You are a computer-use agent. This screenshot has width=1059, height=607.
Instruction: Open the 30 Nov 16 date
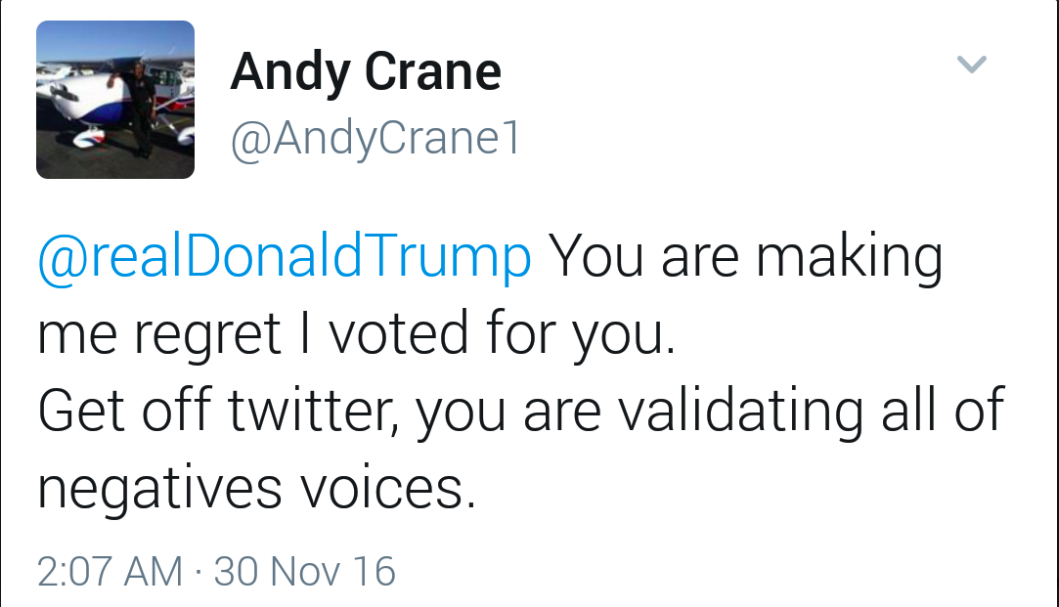pyautogui.click(x=305, y=572)
